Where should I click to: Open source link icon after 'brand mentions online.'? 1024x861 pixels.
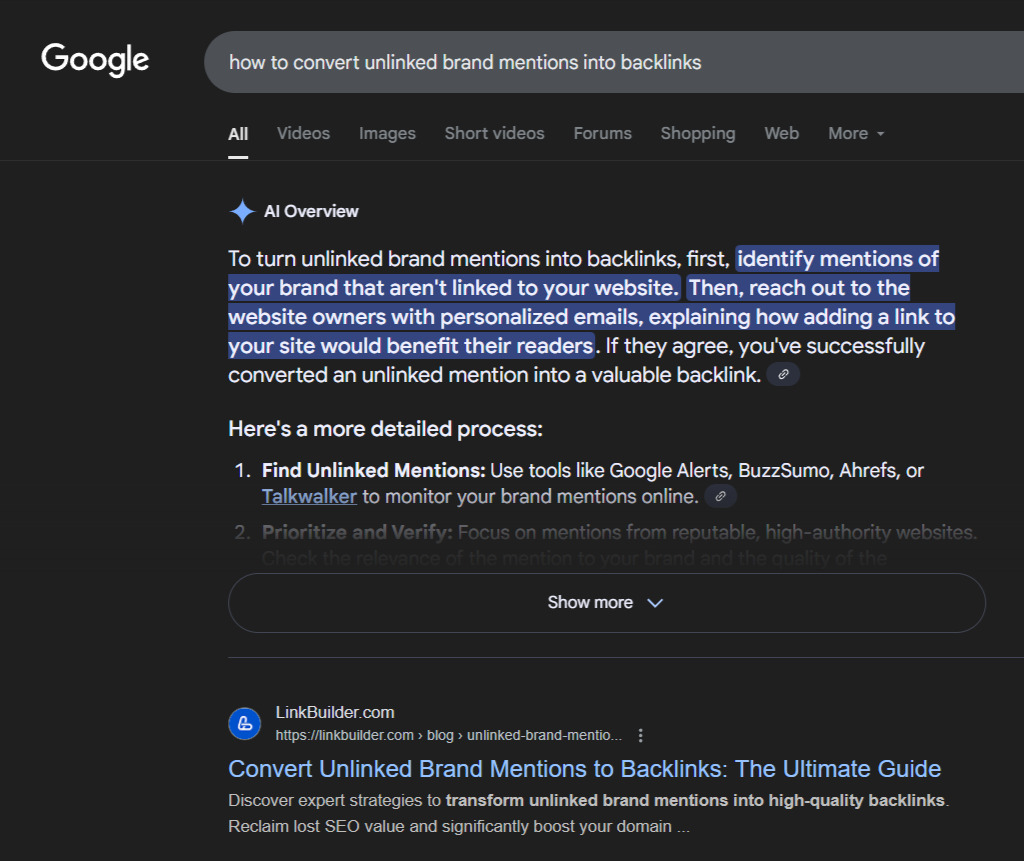click(720, 496)
